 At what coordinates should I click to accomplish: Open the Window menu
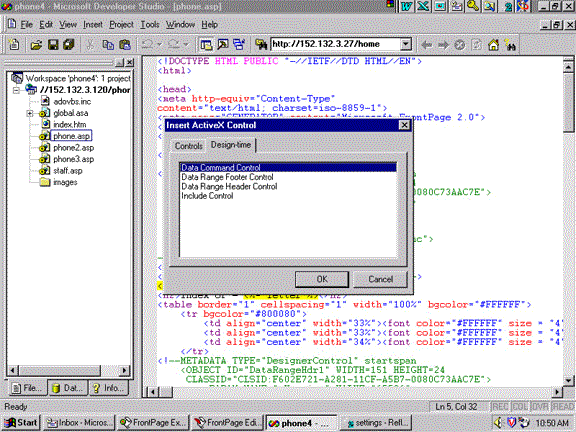180,25
